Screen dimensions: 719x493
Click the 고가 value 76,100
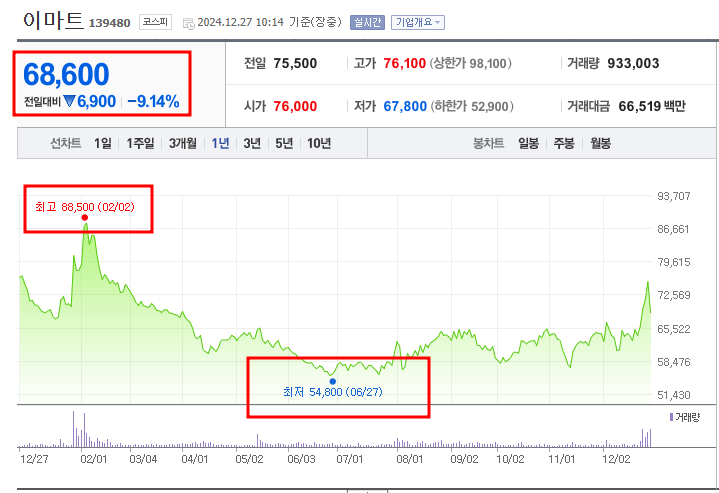(404, 63)
